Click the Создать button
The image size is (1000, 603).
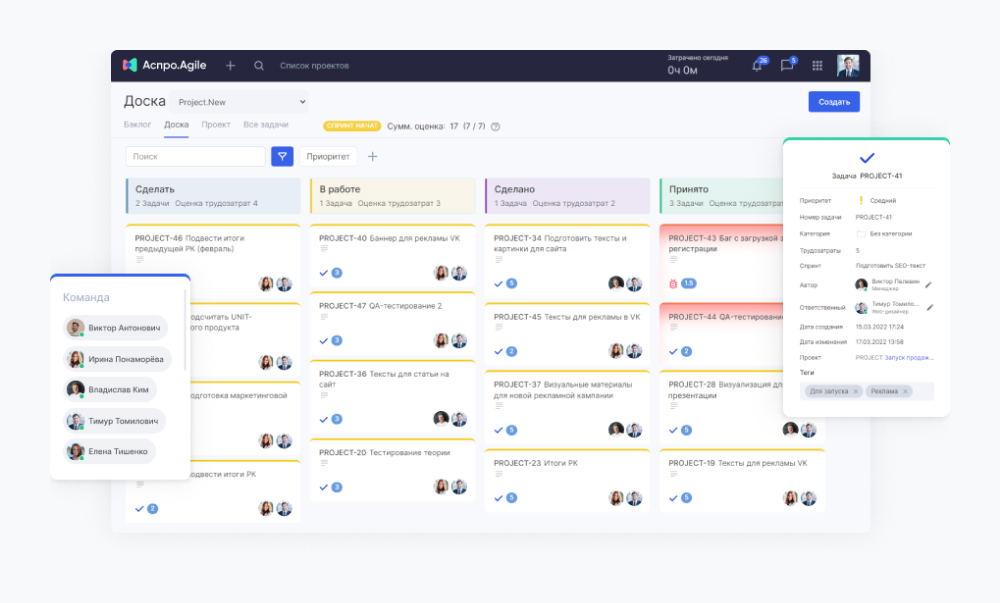tap(834, 102)
